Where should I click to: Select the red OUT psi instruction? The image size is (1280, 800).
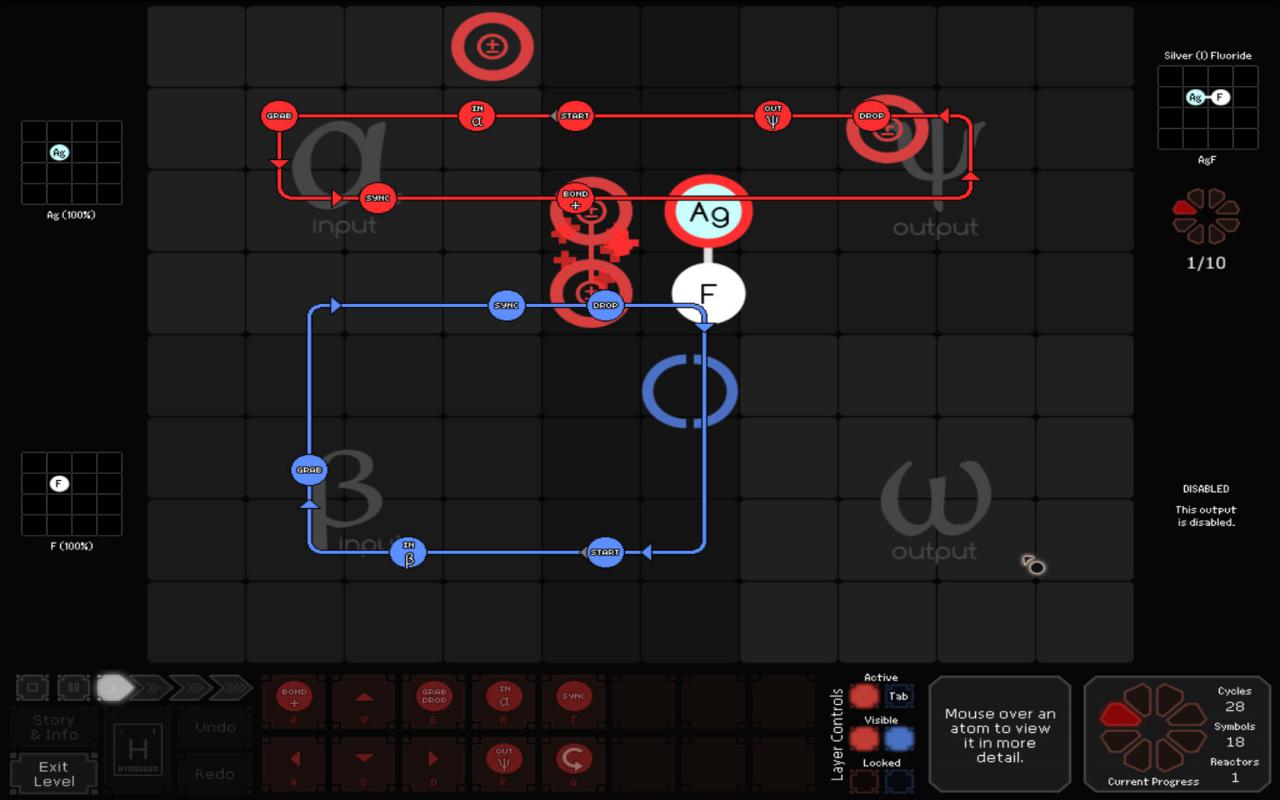tap(773, 116)
